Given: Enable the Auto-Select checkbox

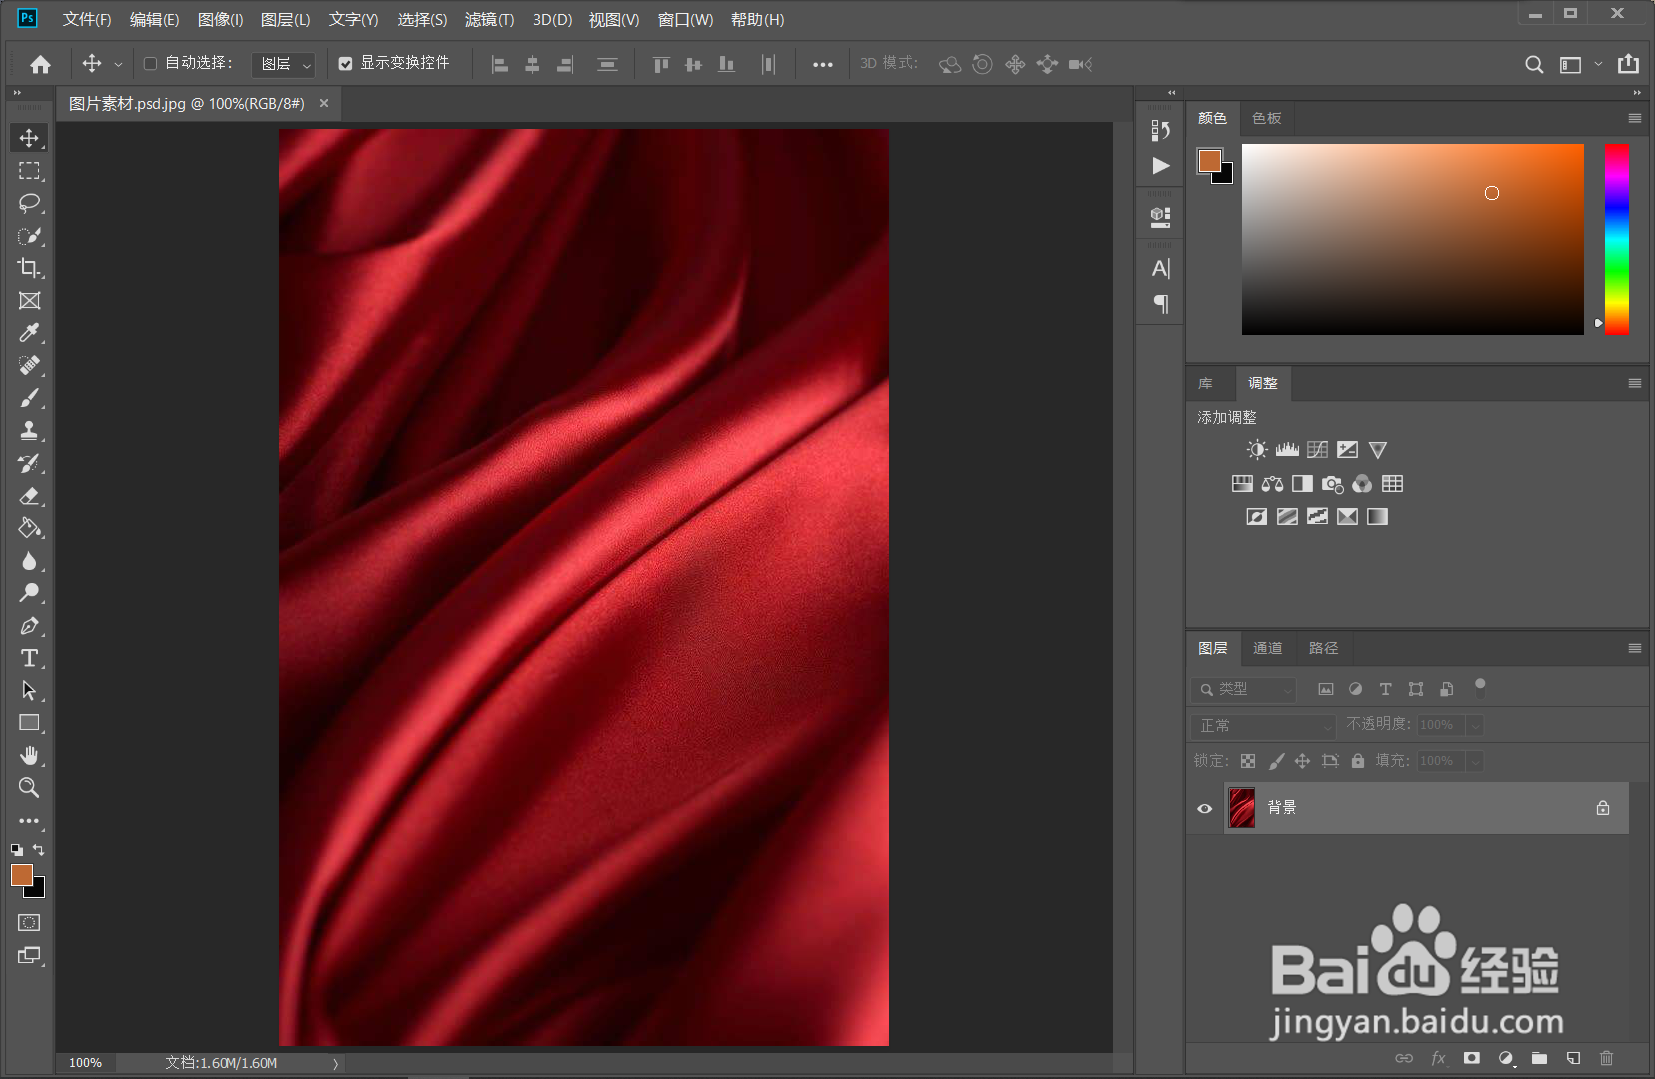Looking at the screenshot, I should pyautogui.click(x=150, y=63).
